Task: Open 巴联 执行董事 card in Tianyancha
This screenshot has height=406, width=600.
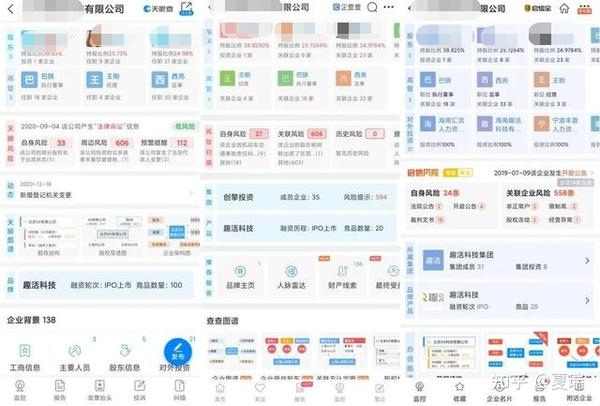Action: coord(48,87)
